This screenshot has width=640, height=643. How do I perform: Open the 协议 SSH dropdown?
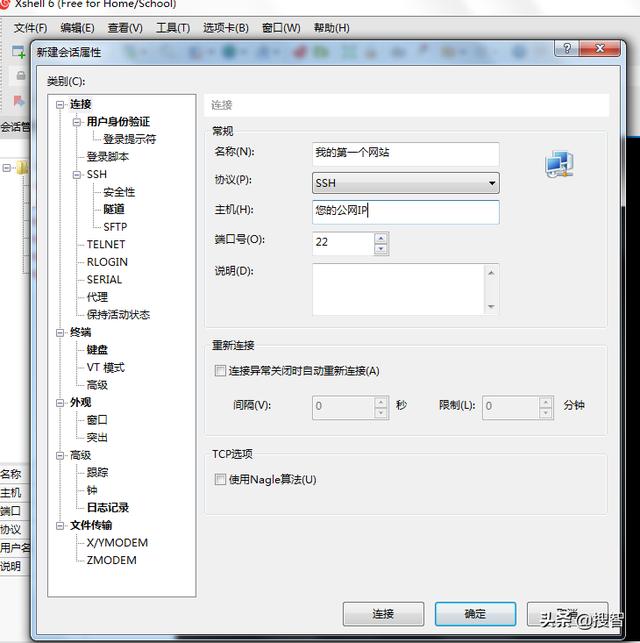coord(405,183)
